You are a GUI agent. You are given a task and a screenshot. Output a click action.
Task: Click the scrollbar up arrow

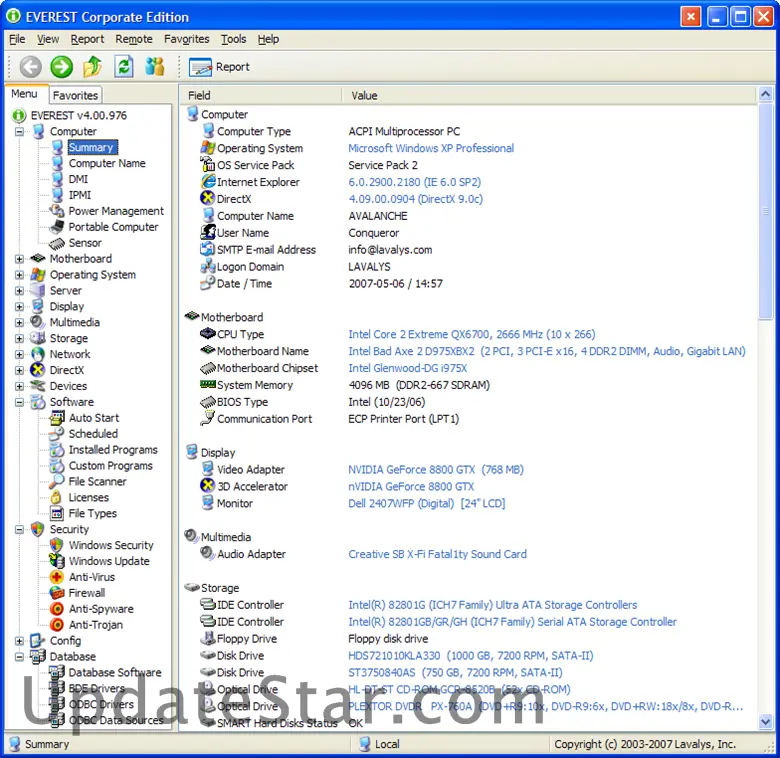[766, 94]
